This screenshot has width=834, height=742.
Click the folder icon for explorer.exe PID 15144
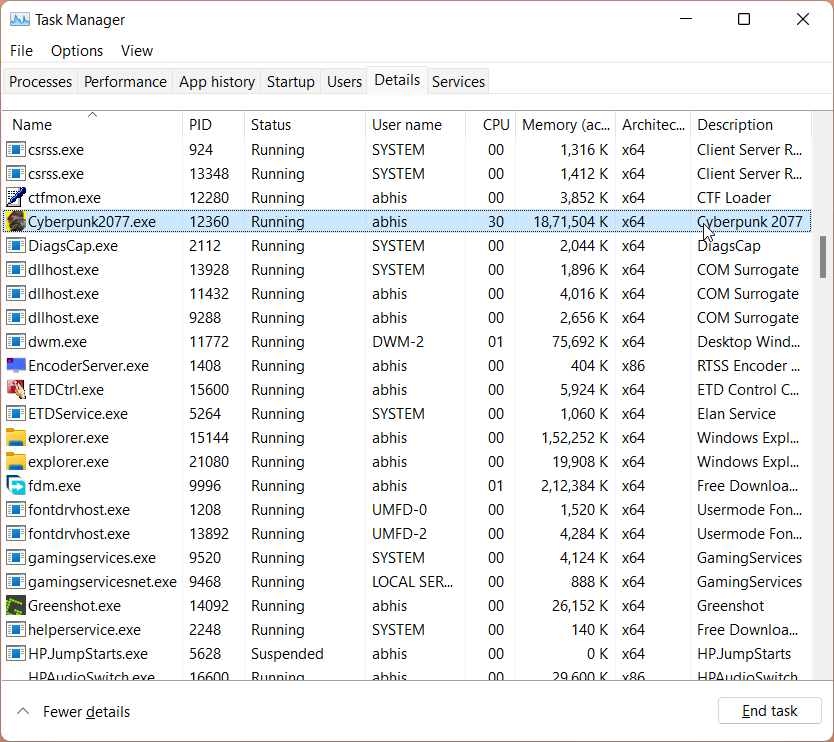pos(16,438)
